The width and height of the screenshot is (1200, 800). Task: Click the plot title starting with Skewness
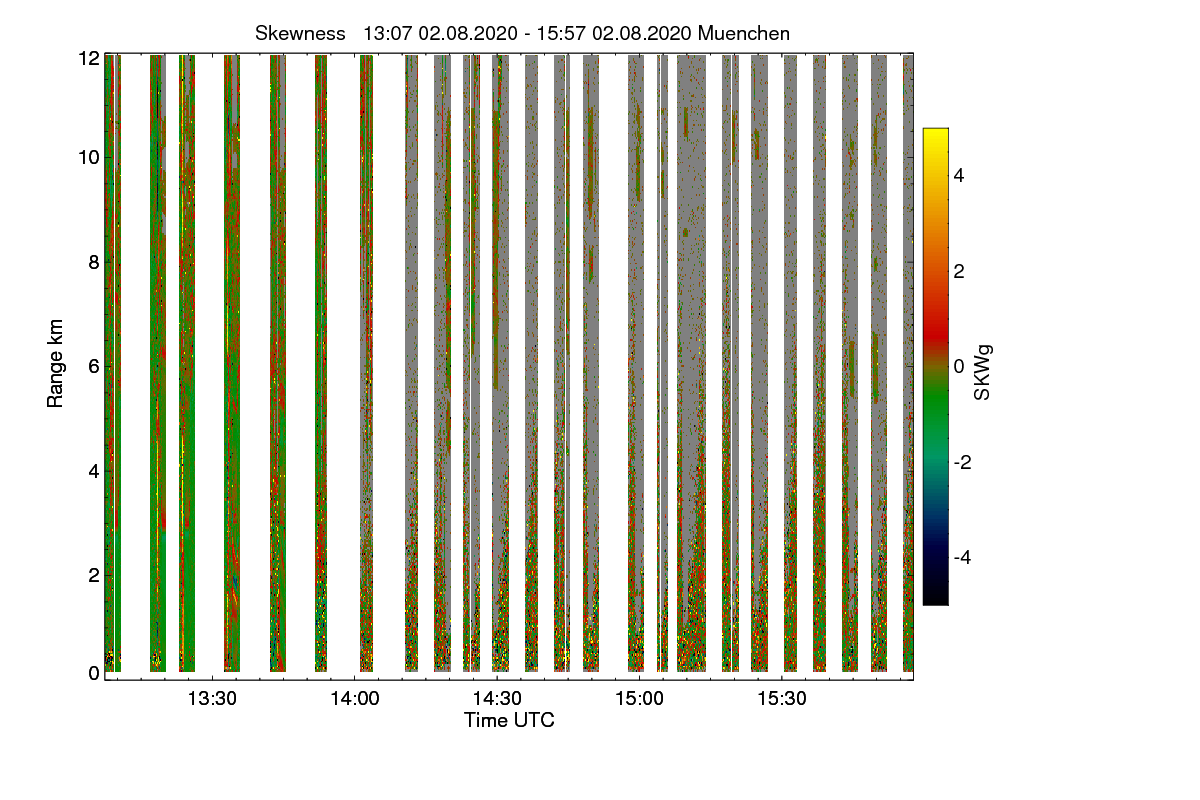coord(522,33)
